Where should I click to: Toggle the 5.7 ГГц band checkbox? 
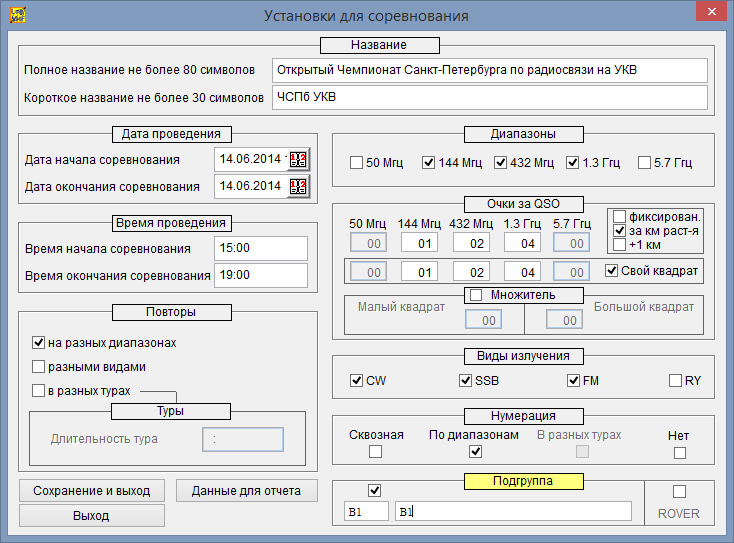(x=645, y=163)
